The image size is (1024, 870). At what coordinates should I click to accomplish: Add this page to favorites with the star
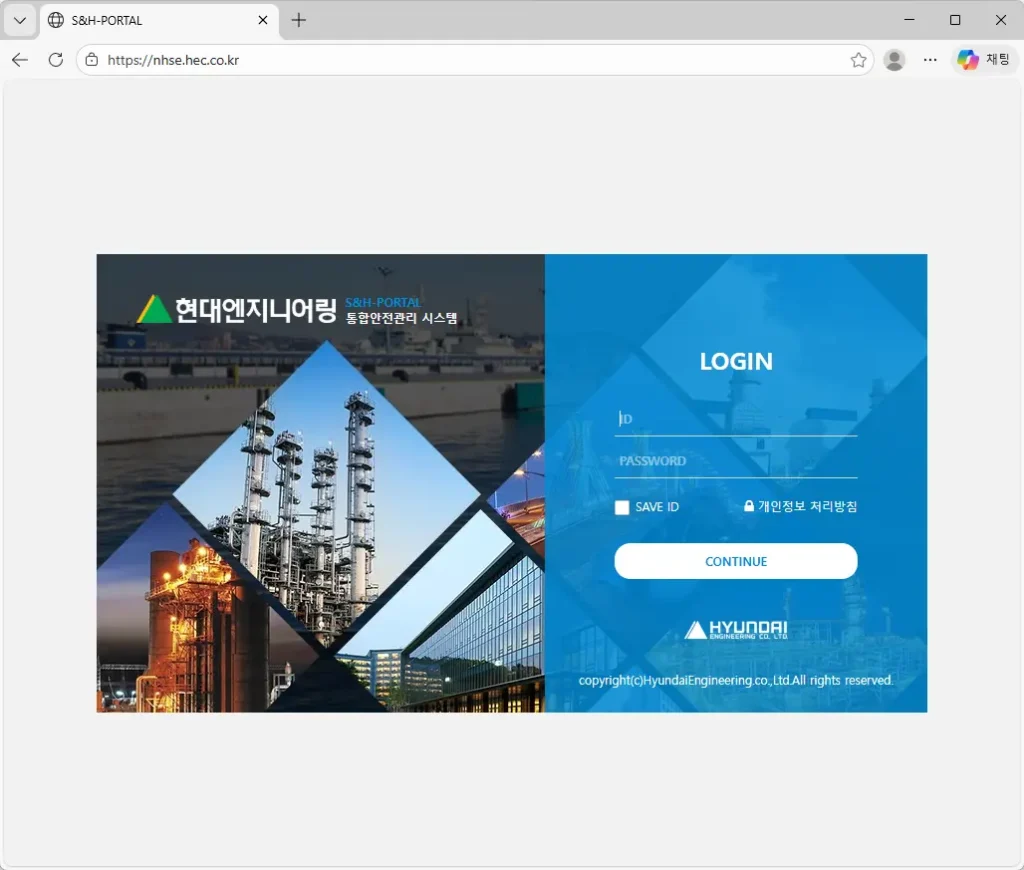tap(858, 60)
